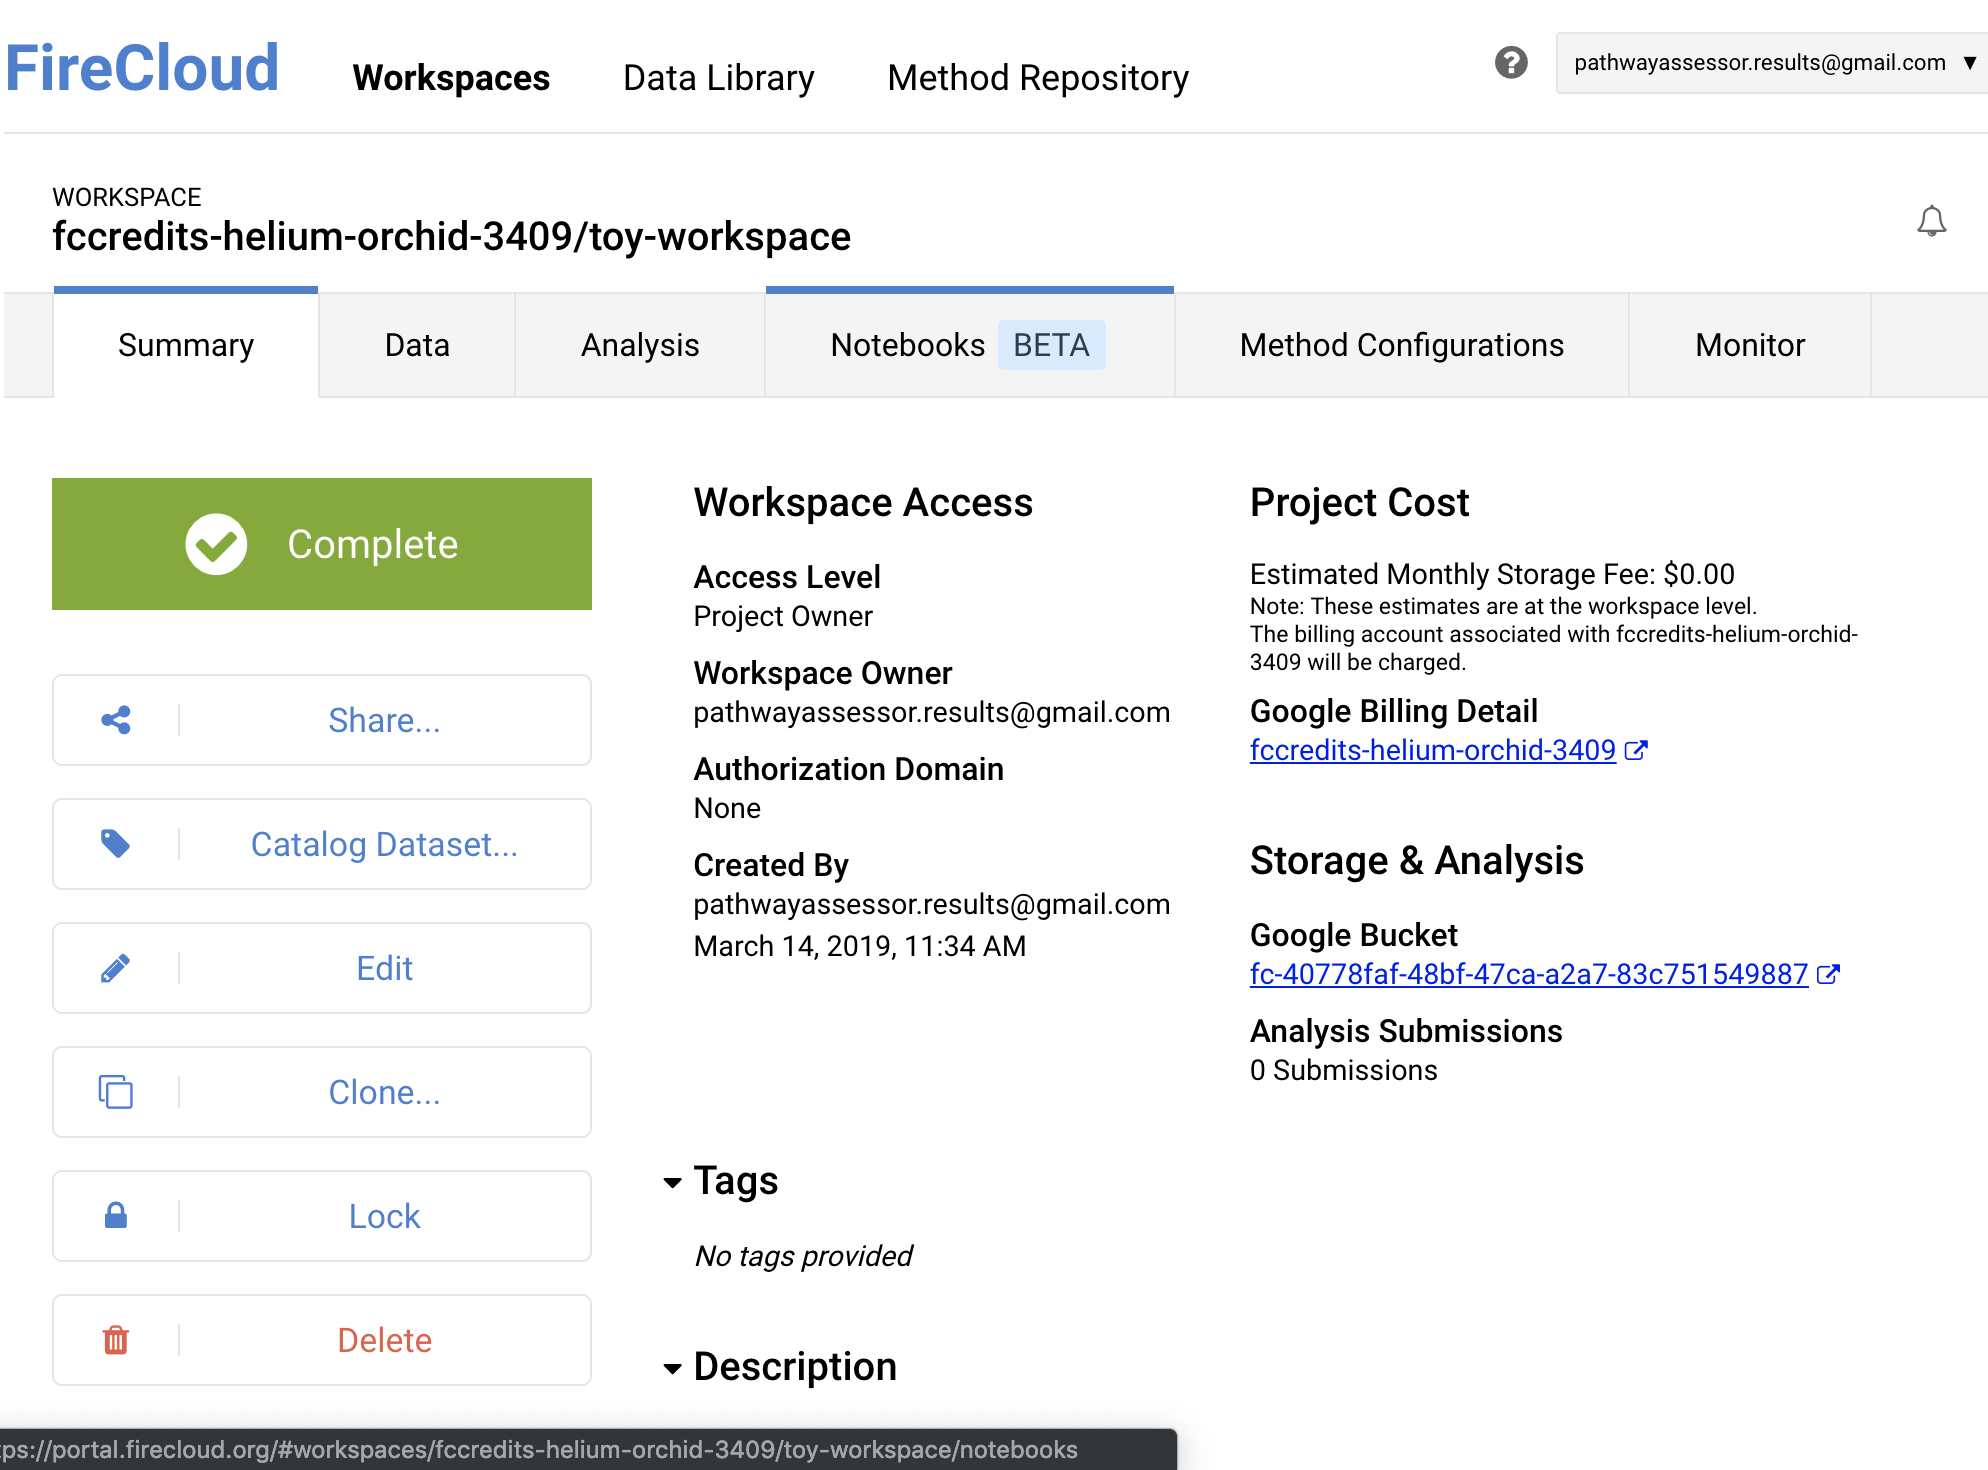The width and height of the screenshot is (1988, 1470).
Task: Click the Edit button label
Action: 384,968
